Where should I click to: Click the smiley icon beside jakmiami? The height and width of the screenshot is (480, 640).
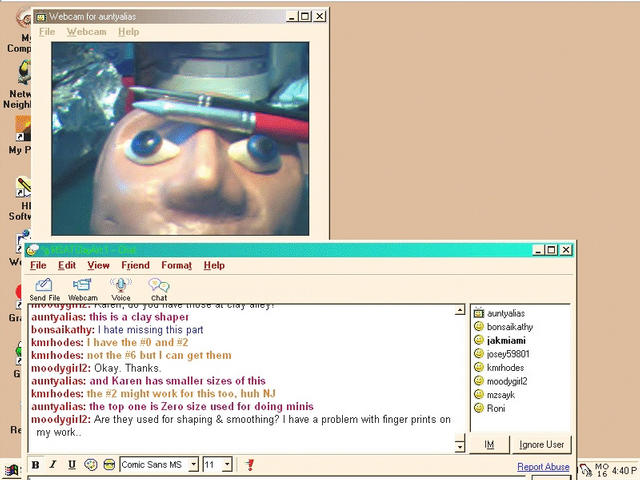coord(478,340)
